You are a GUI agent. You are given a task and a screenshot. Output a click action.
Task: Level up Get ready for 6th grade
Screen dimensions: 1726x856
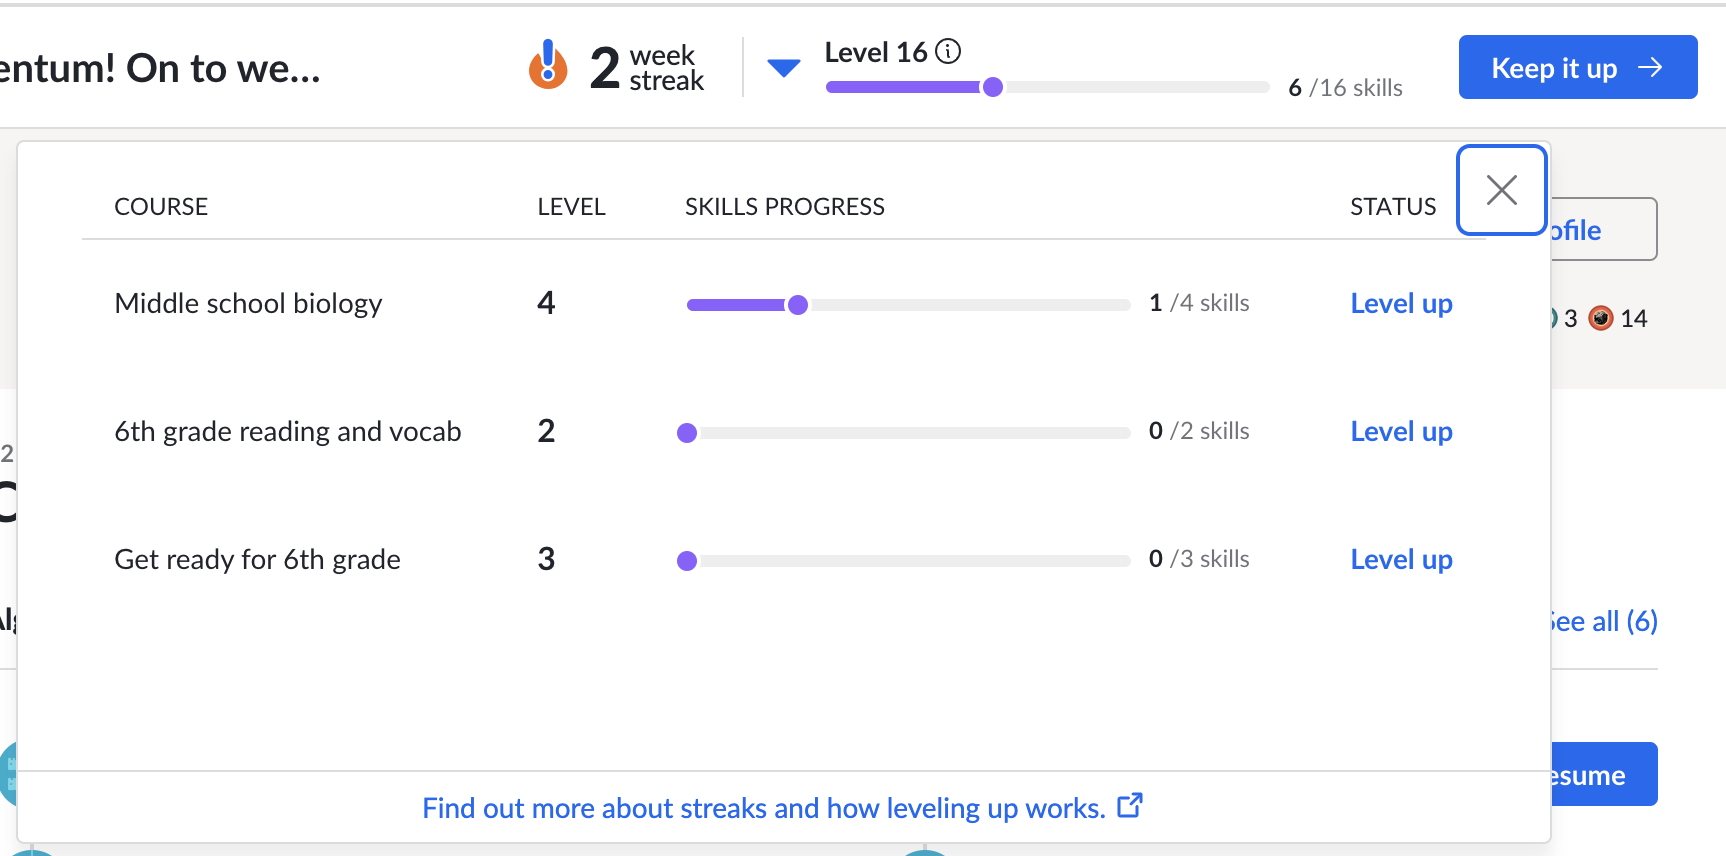[x=1401, y=559]
